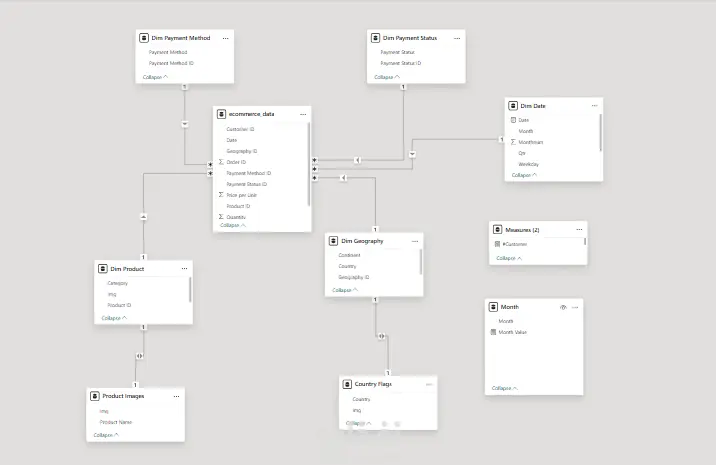Screen dimensions: 716x465
Task: Collapse the Dim Geography table
Action: (345, 290)
